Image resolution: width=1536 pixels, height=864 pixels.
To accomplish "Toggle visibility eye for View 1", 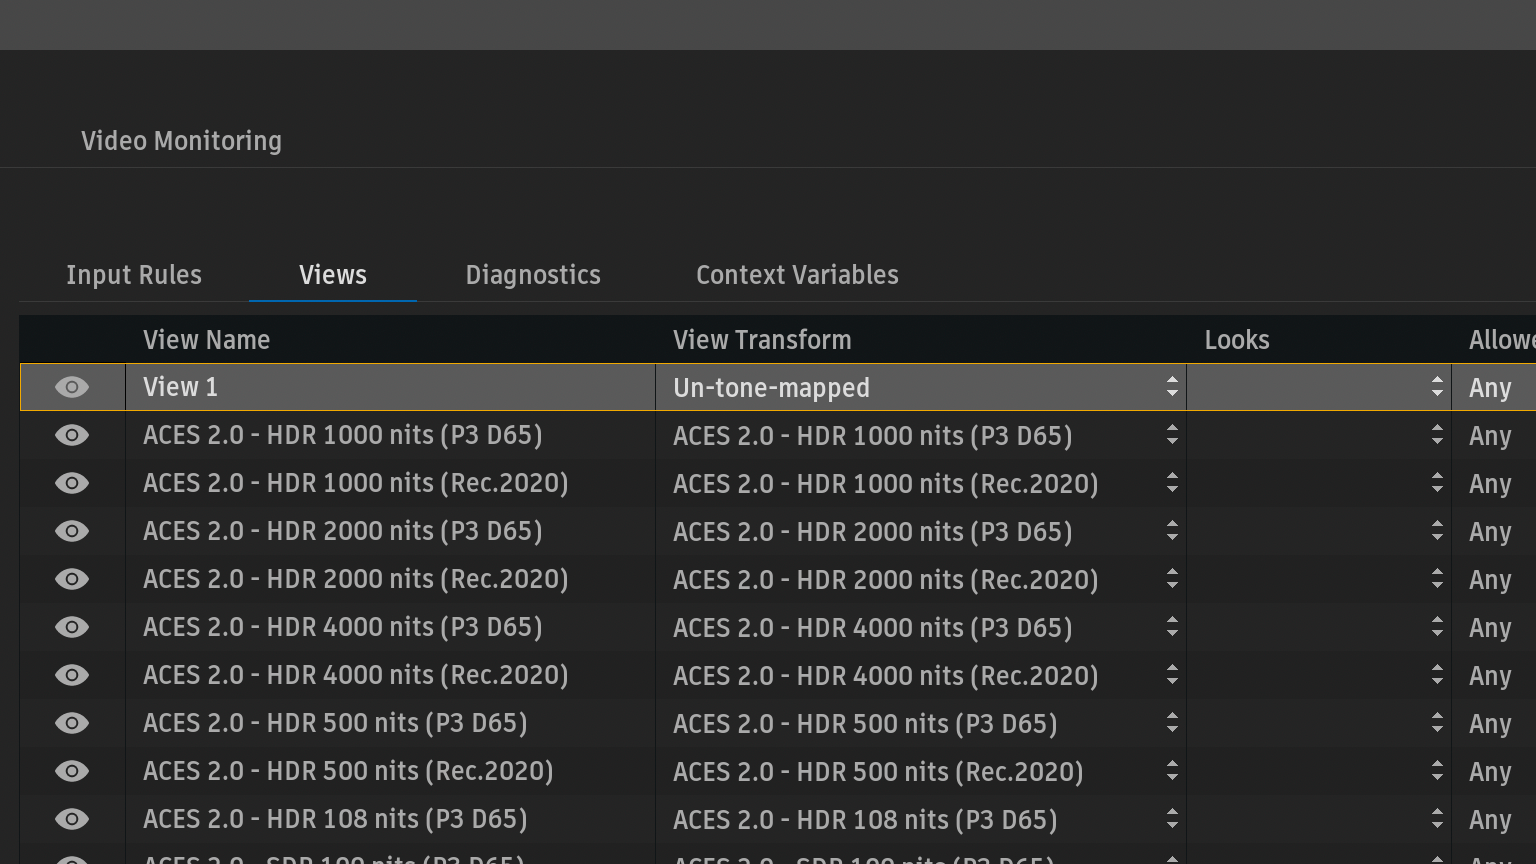I will pos(72,387).
